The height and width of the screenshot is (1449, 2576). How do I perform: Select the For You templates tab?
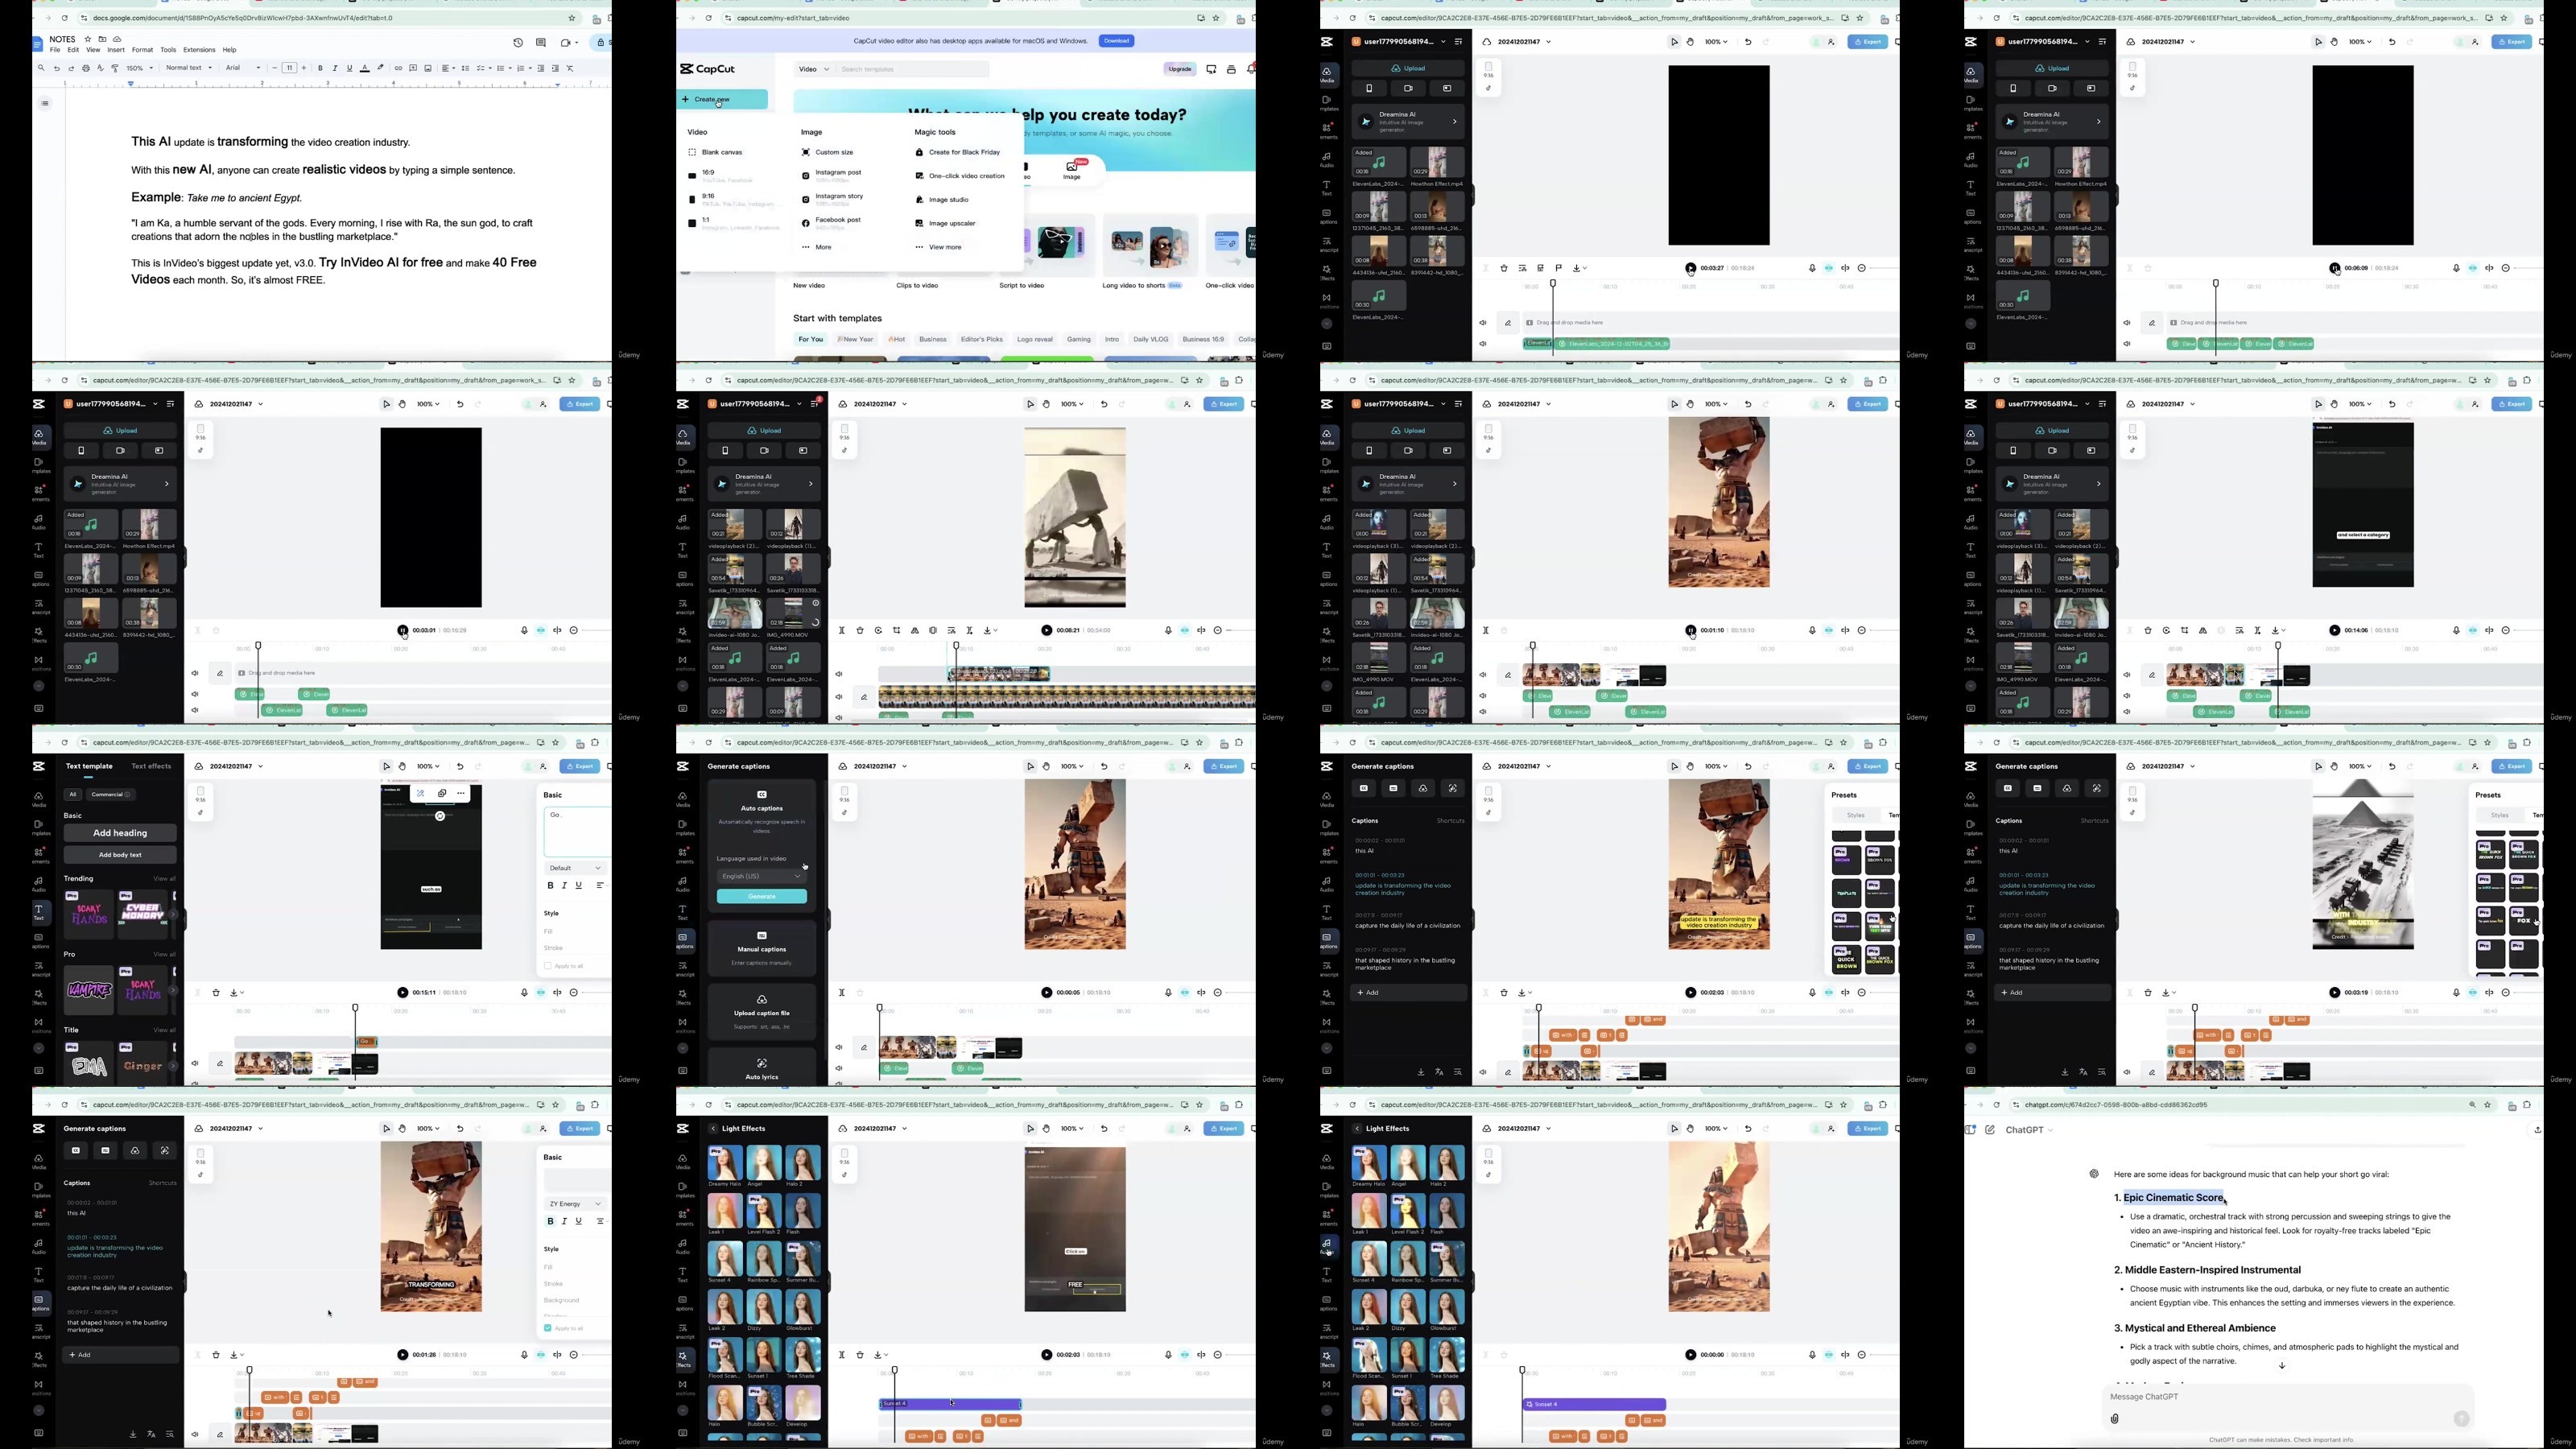(x=810, y=339)
